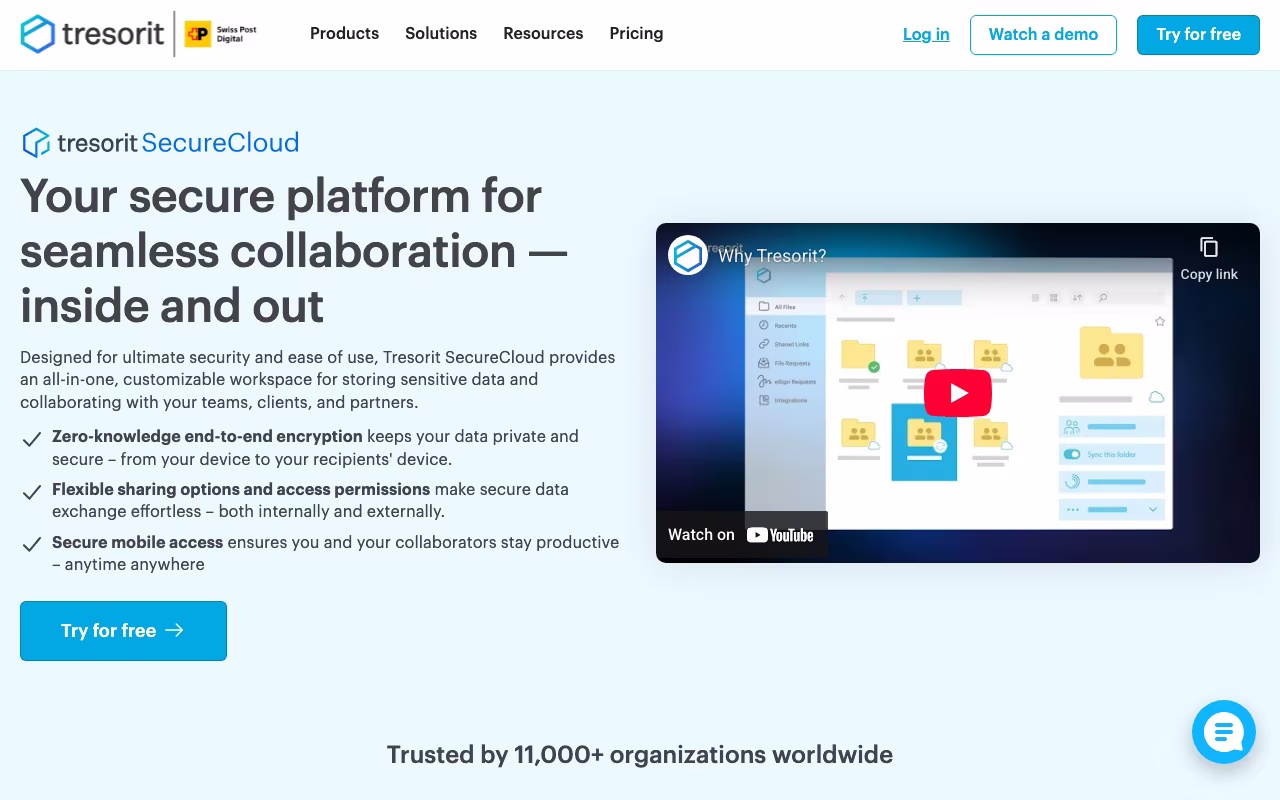Click the Flexible sharing options text
Screen dimensions: 1280x800
(241, 489)
